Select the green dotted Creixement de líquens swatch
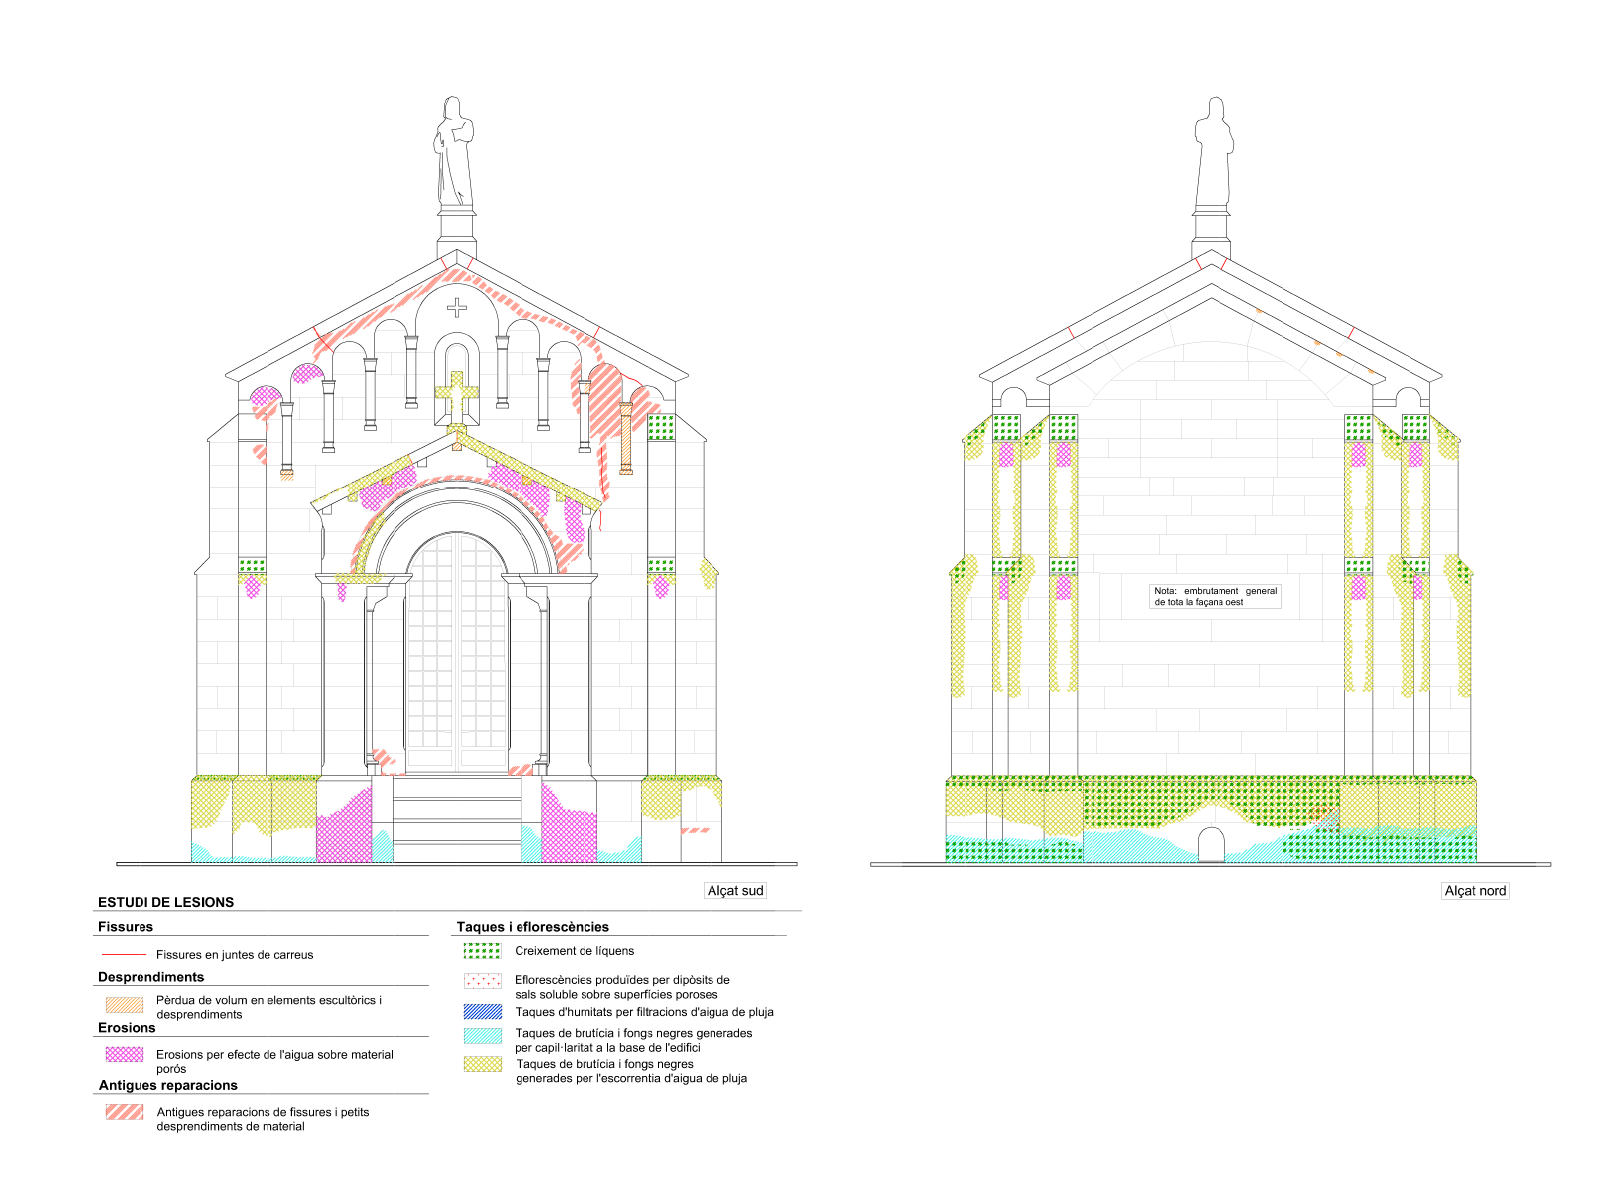The image size is (1600, 1200). tap(482, 951)
